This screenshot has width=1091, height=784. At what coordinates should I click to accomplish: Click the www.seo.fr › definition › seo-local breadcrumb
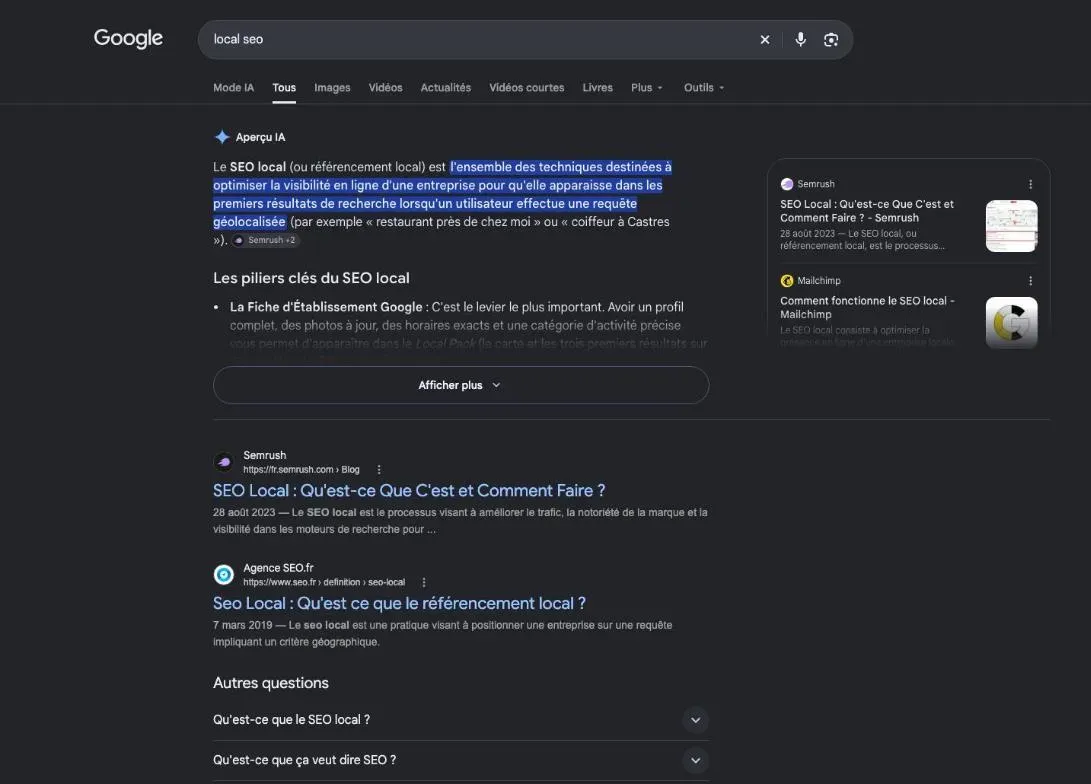pos(324,582)
